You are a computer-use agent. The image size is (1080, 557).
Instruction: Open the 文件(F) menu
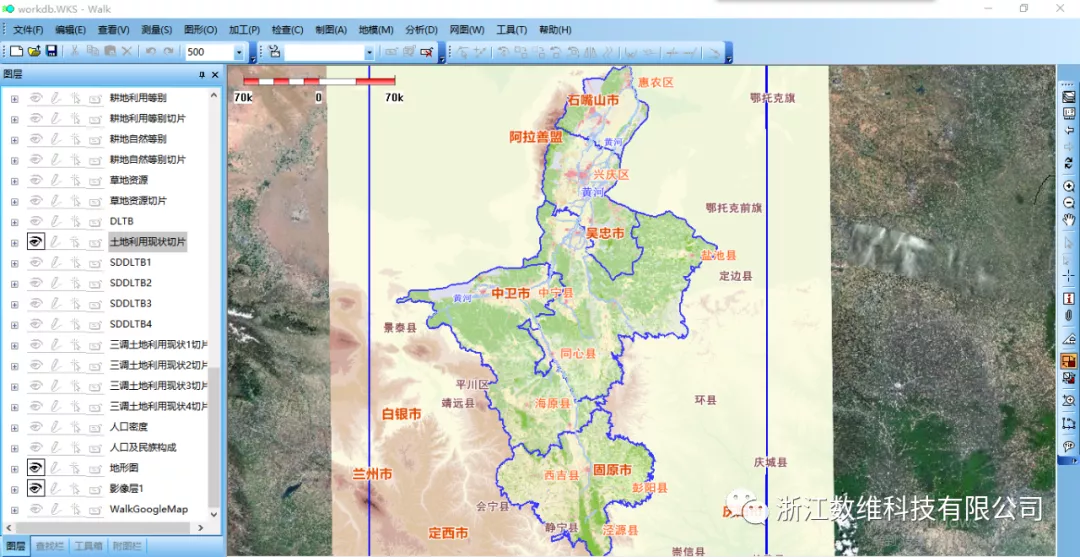coord(28,30)
